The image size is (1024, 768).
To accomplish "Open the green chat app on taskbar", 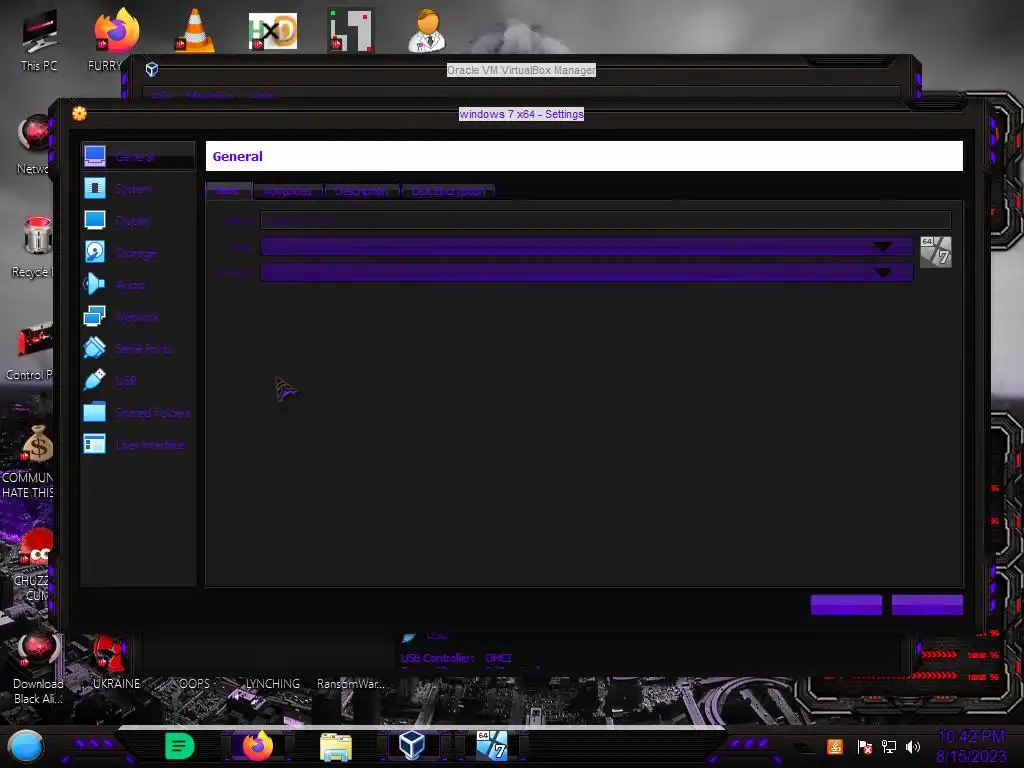I will (x=180, y=746).
